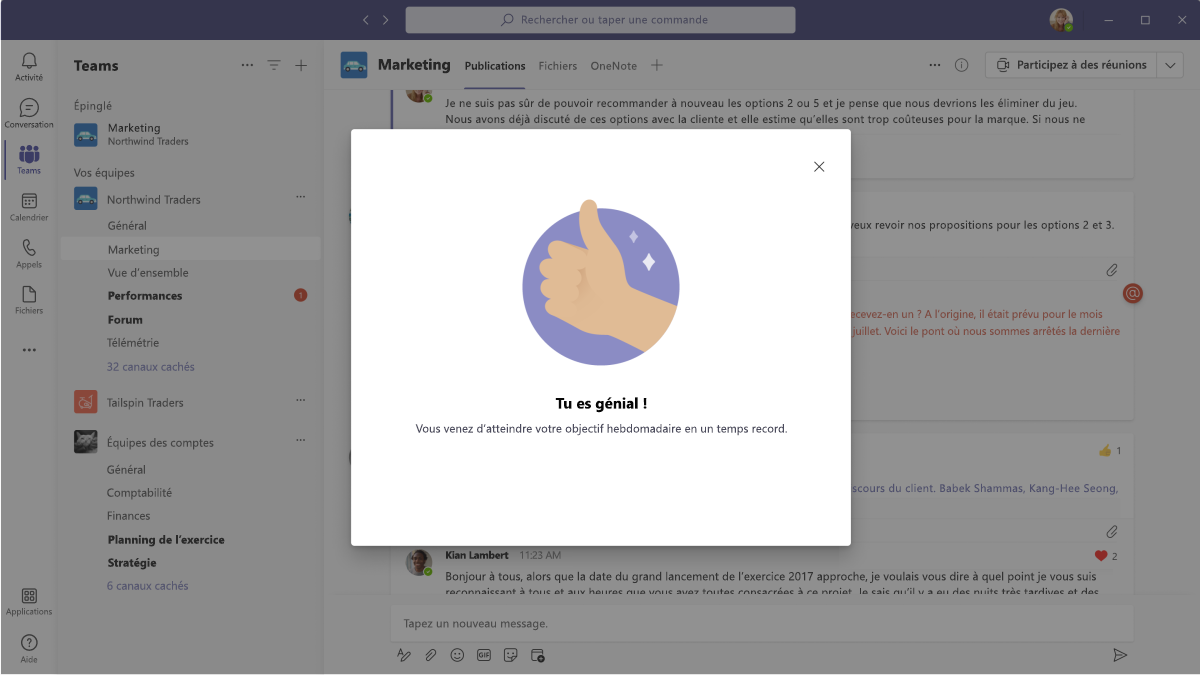This screenshot has height=675, width=1200.
Task: Open Calendrier in the left rail
Action: [29, 207]
